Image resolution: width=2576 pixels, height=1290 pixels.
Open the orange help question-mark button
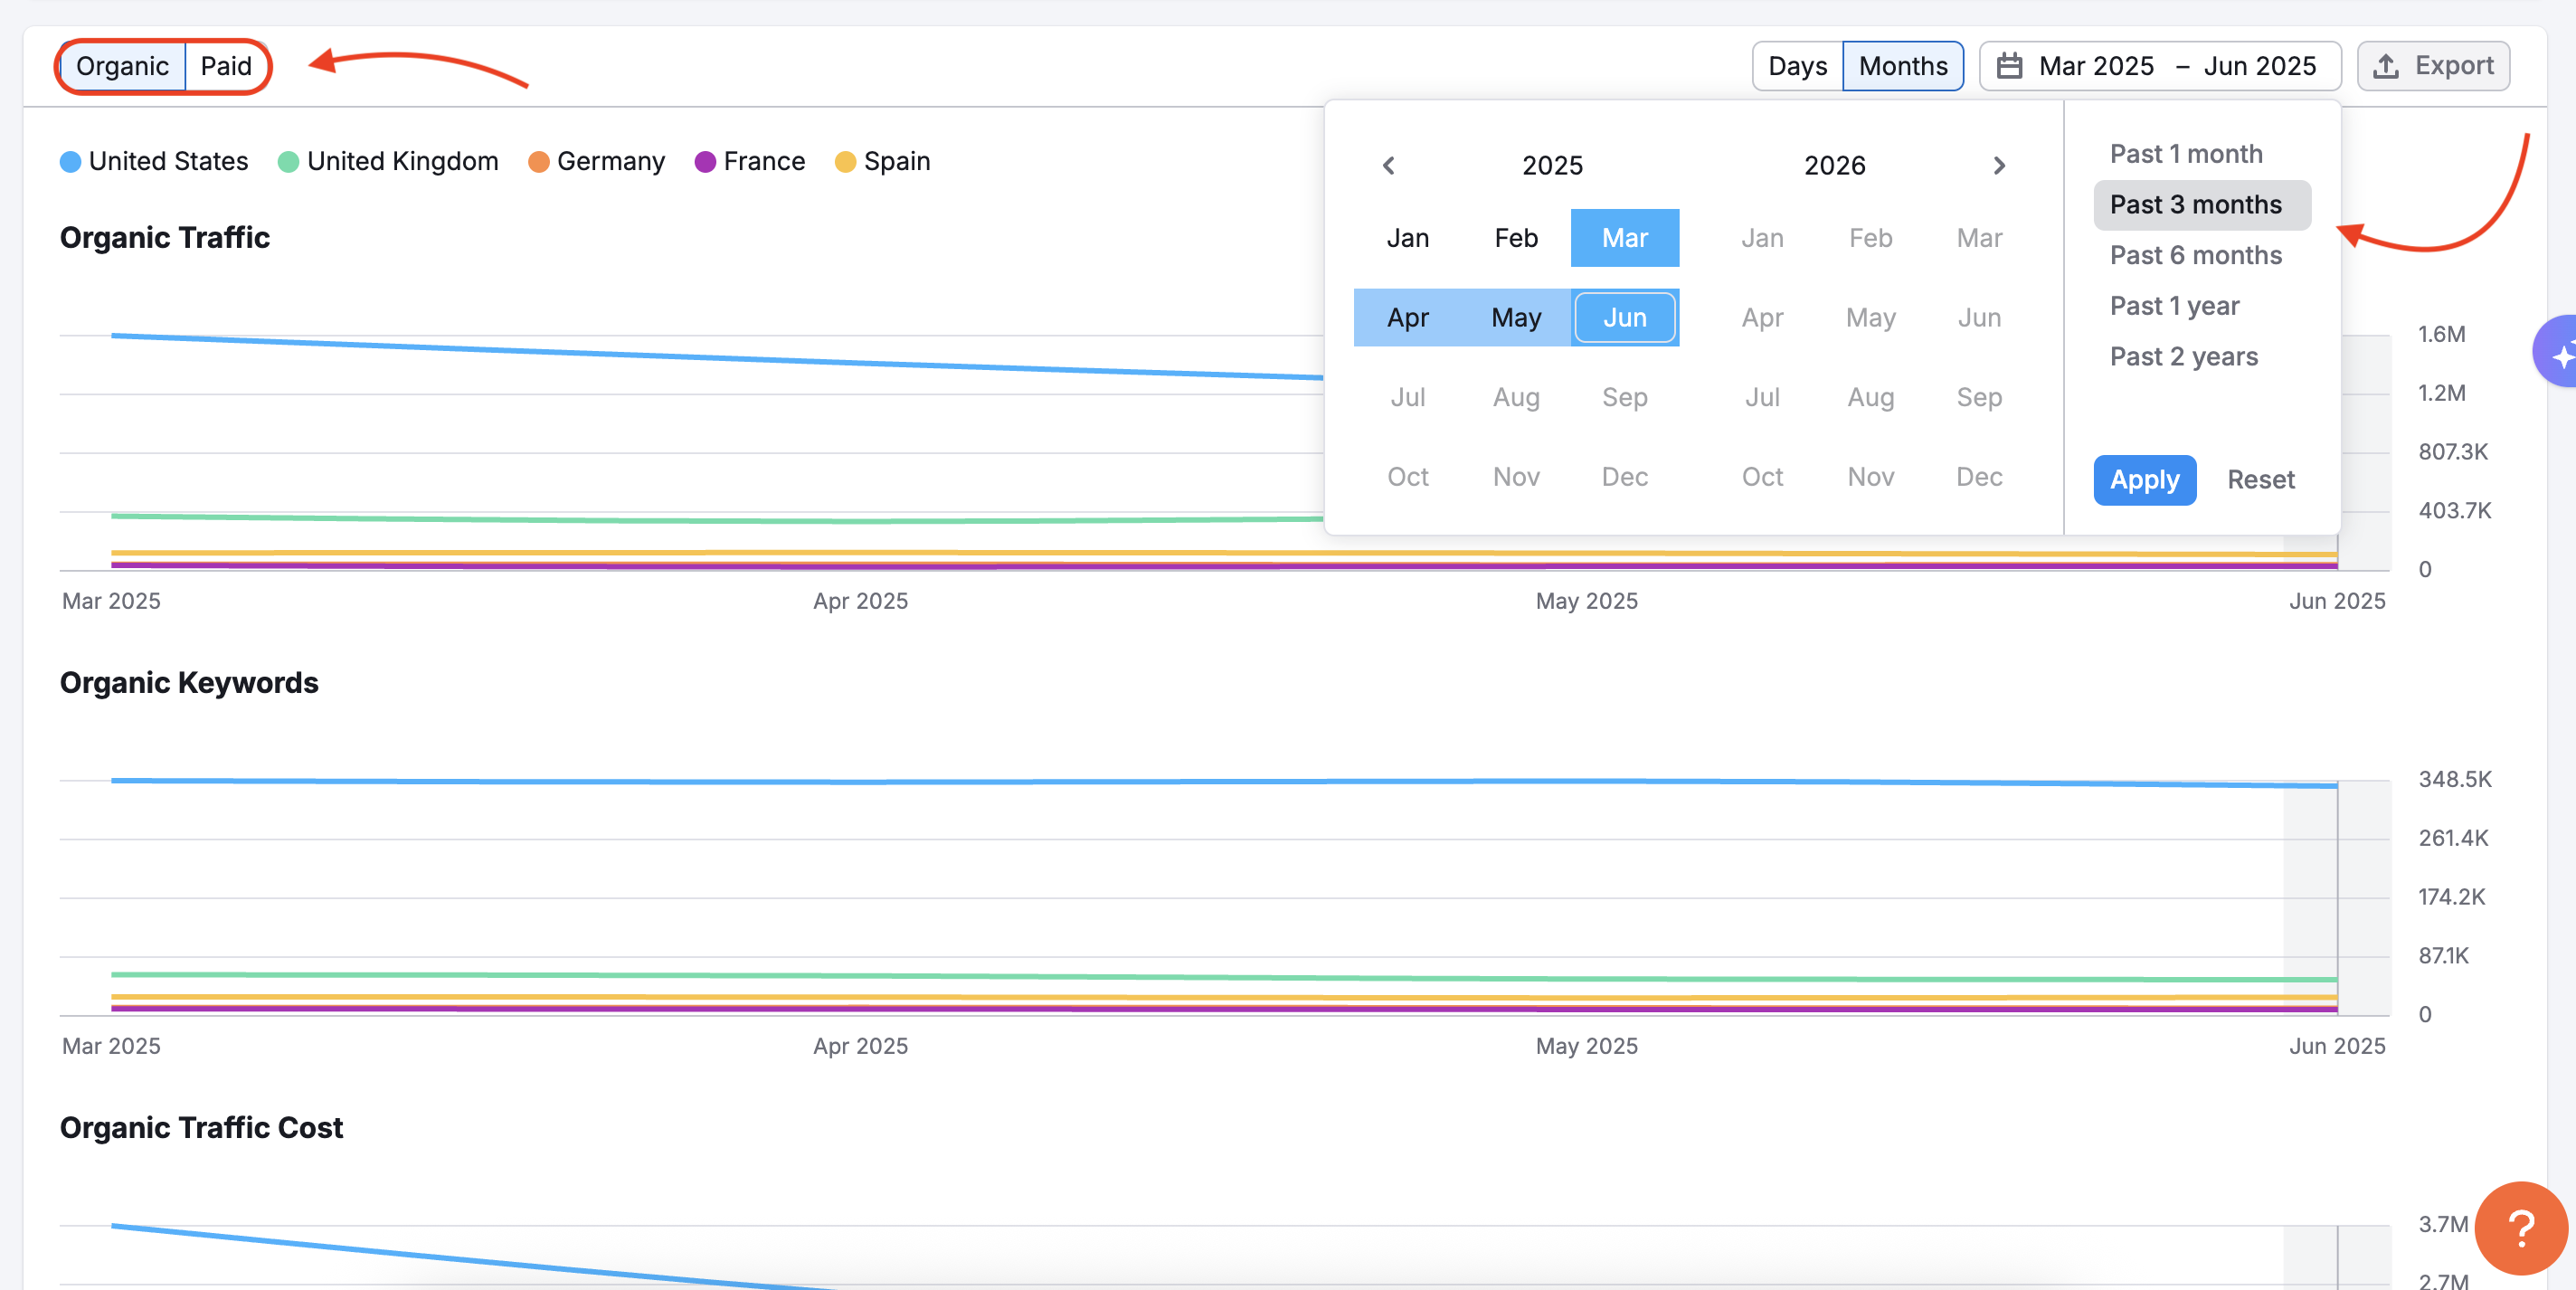point(2520,1227)
